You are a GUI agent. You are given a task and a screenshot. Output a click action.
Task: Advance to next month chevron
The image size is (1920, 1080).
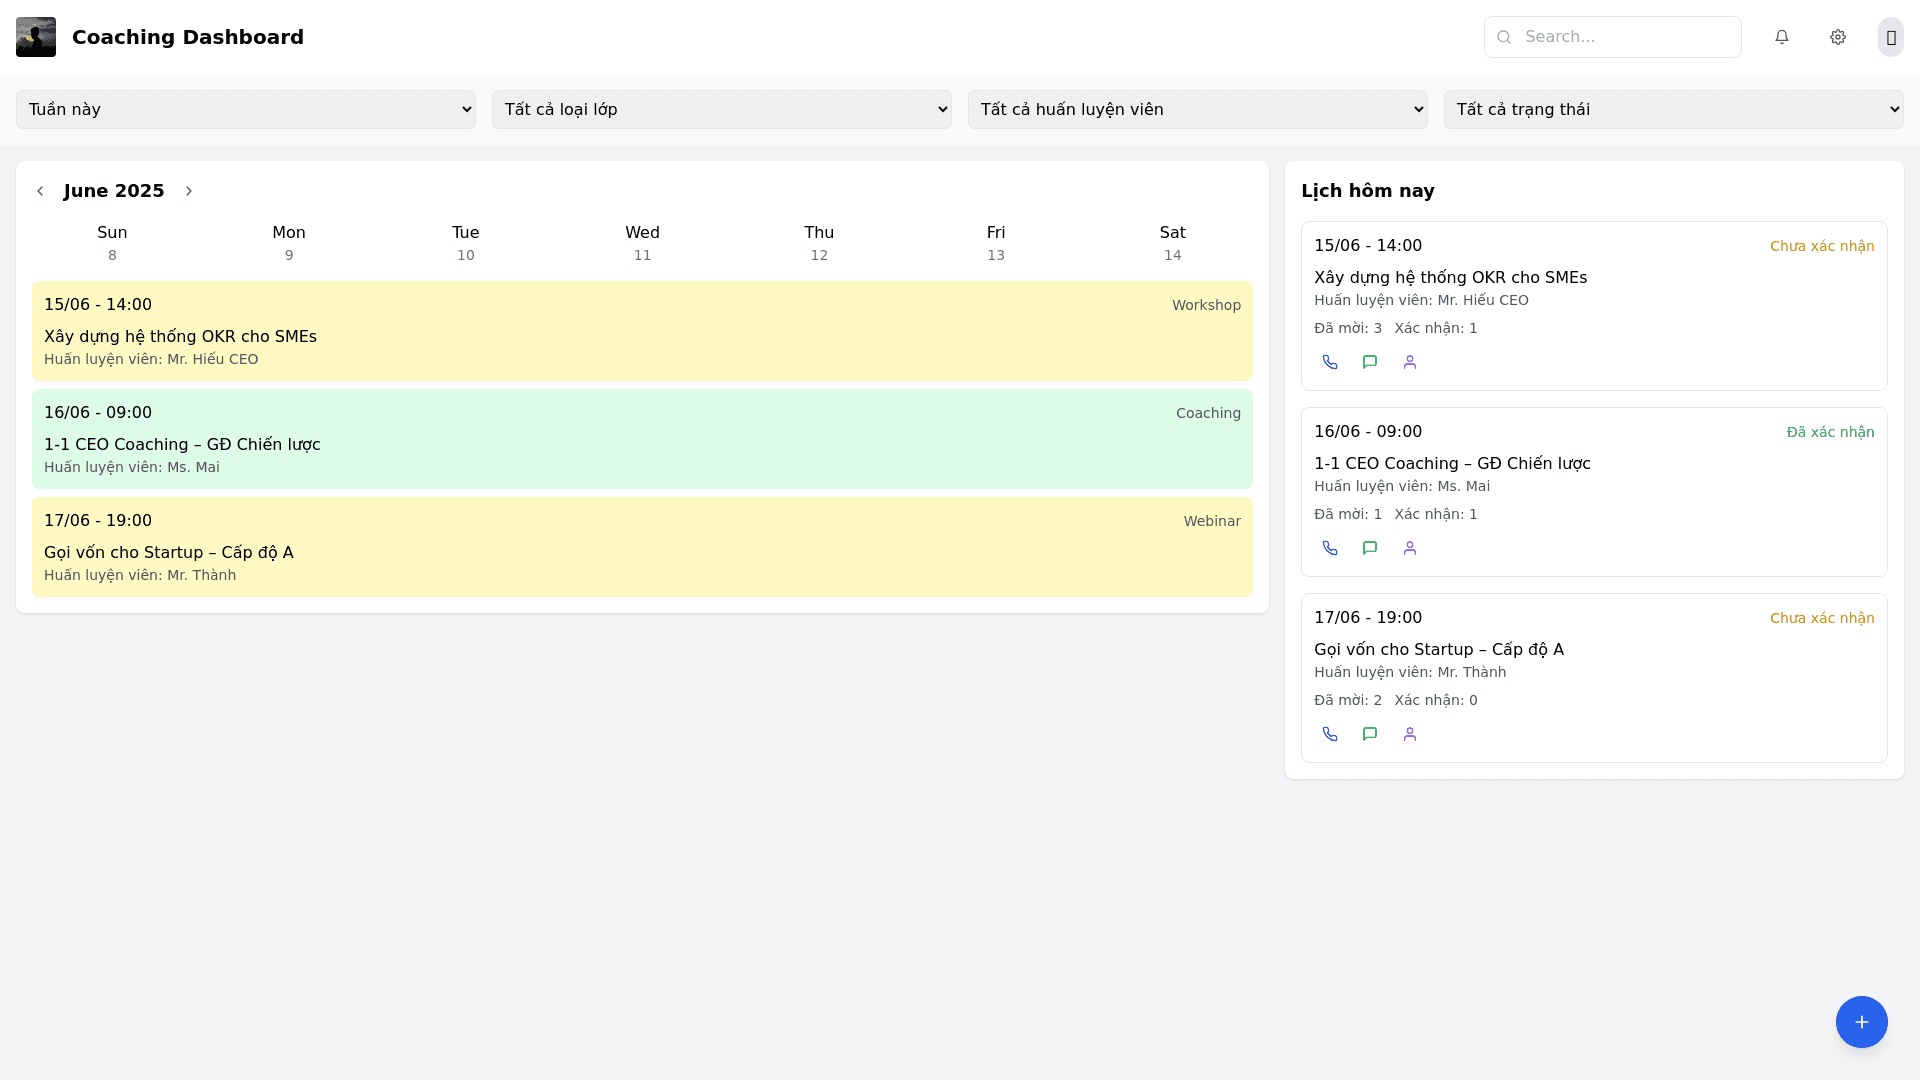(x=188, y=191)
